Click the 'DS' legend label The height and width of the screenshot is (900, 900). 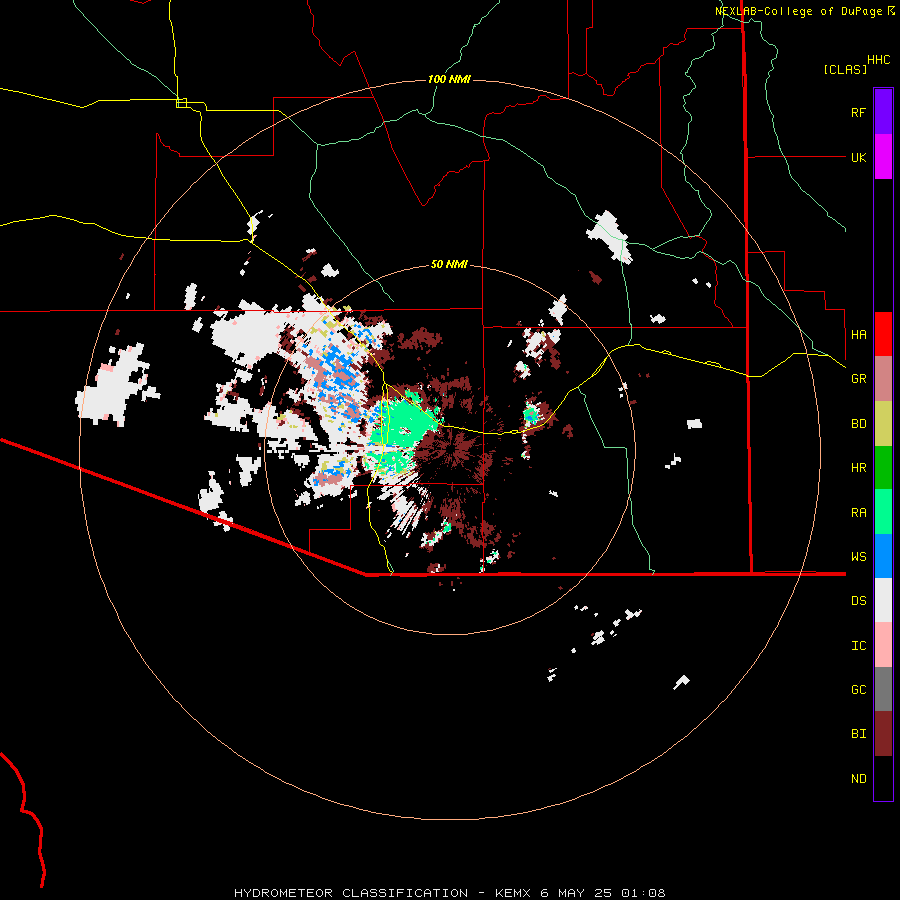pos(858,601)
